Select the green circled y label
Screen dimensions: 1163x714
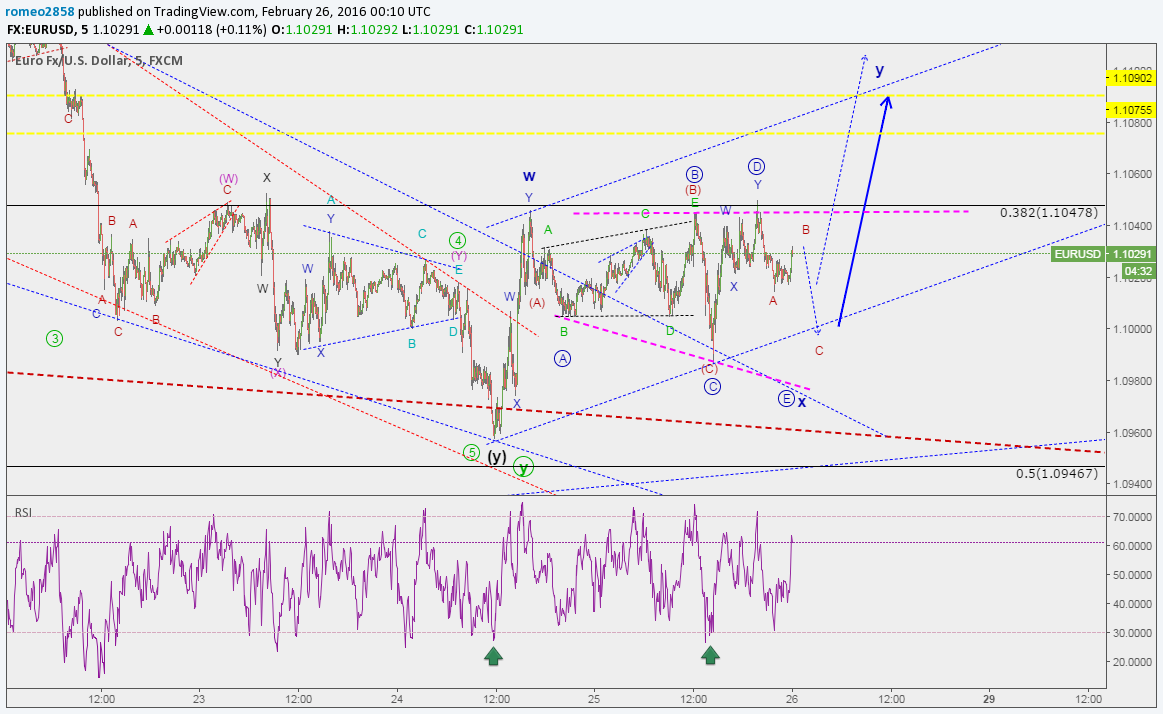[x=524, y=468]
